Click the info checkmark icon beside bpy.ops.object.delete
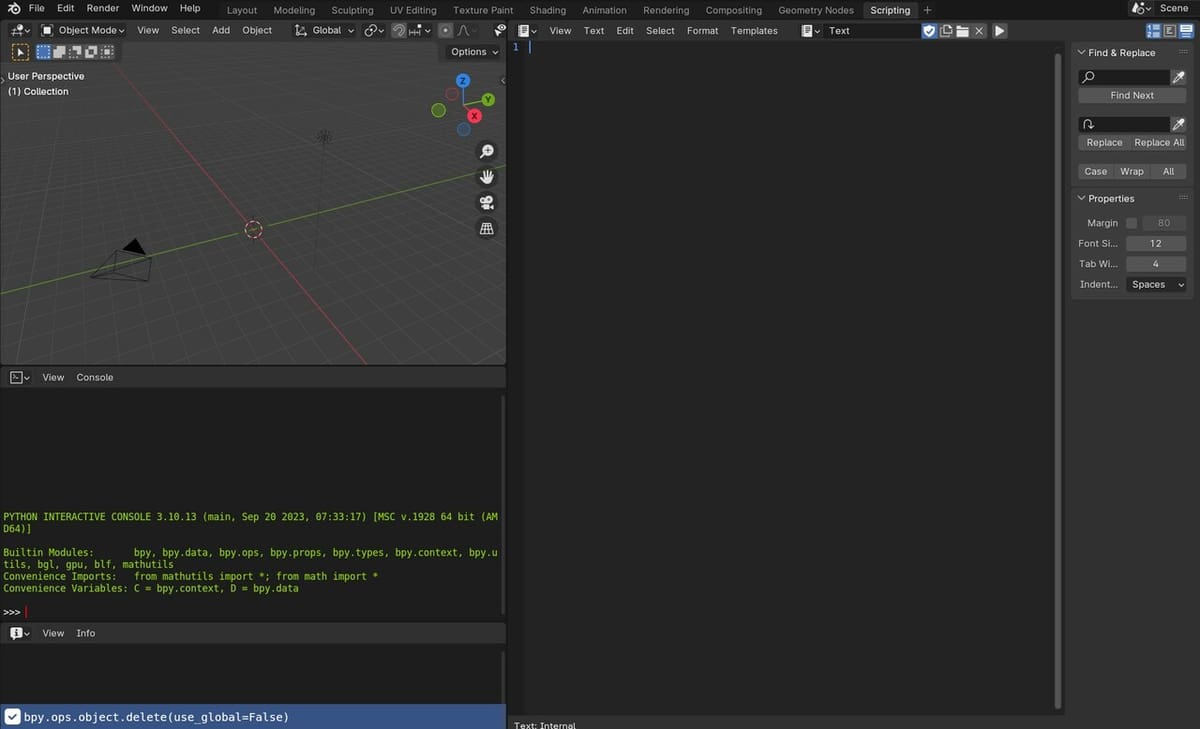 [12, 717]
